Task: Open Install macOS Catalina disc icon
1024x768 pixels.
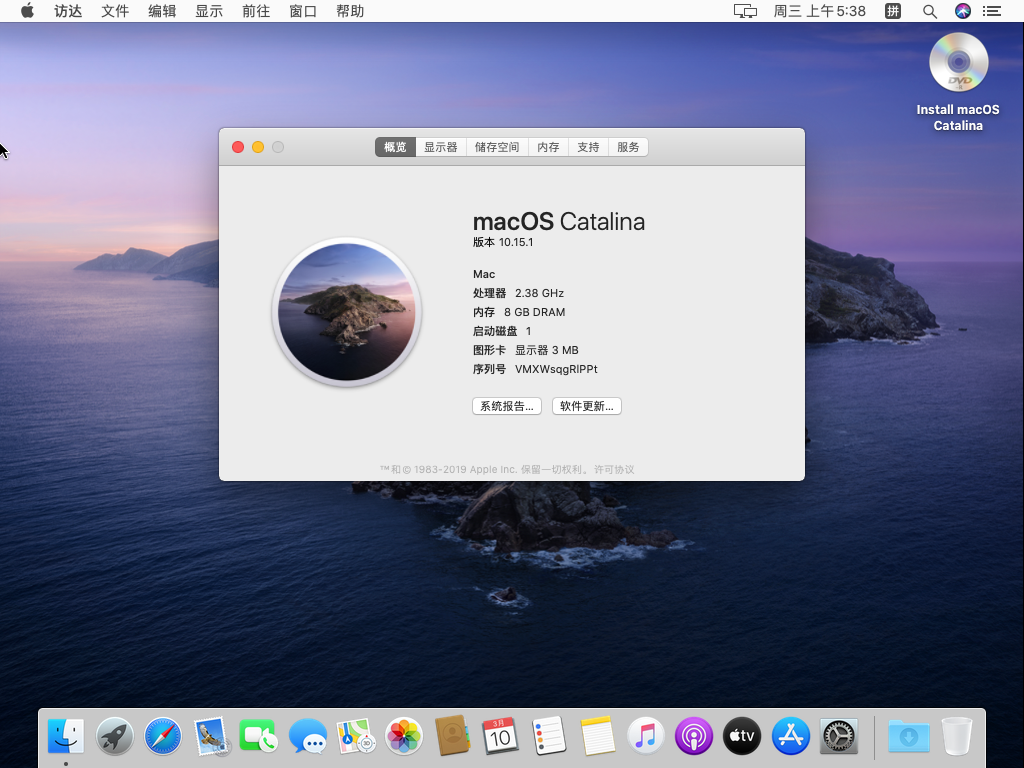Action: click(x=958, y=63)
